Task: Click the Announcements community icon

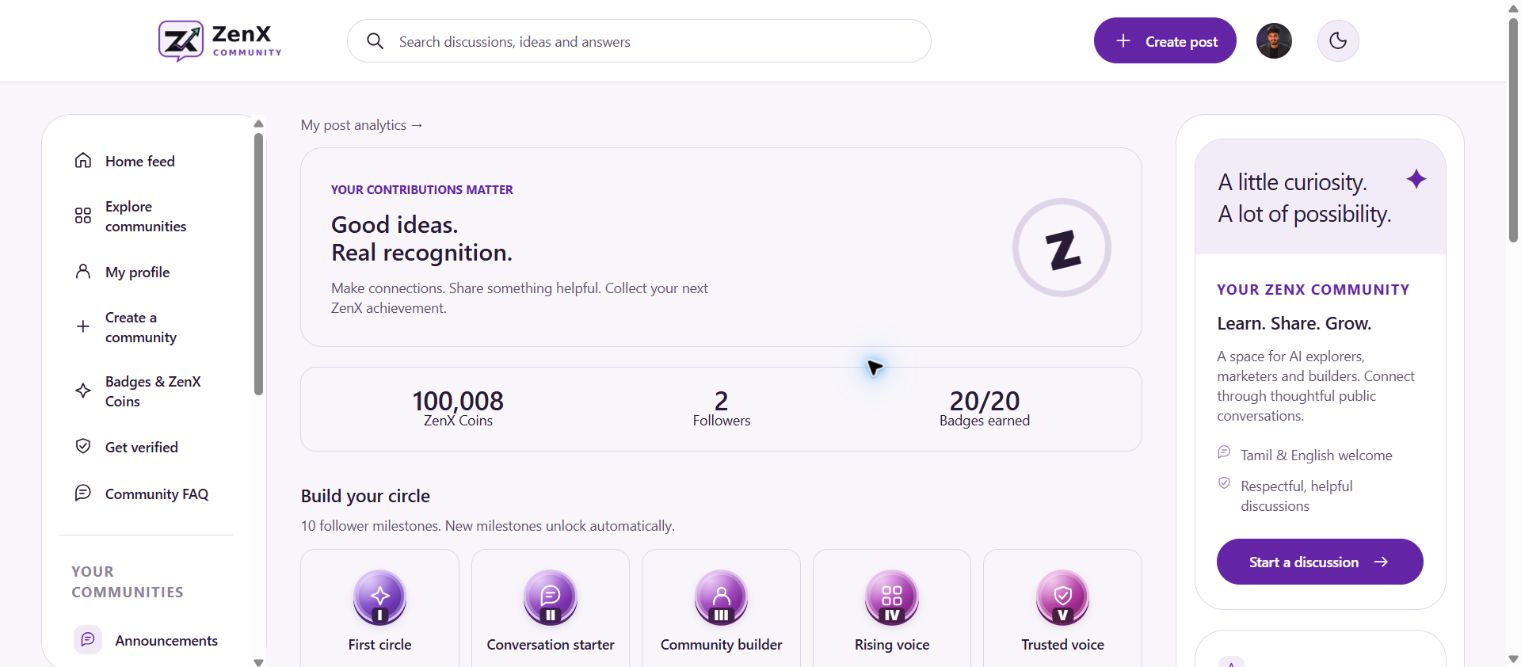Action: click(88, 640)
